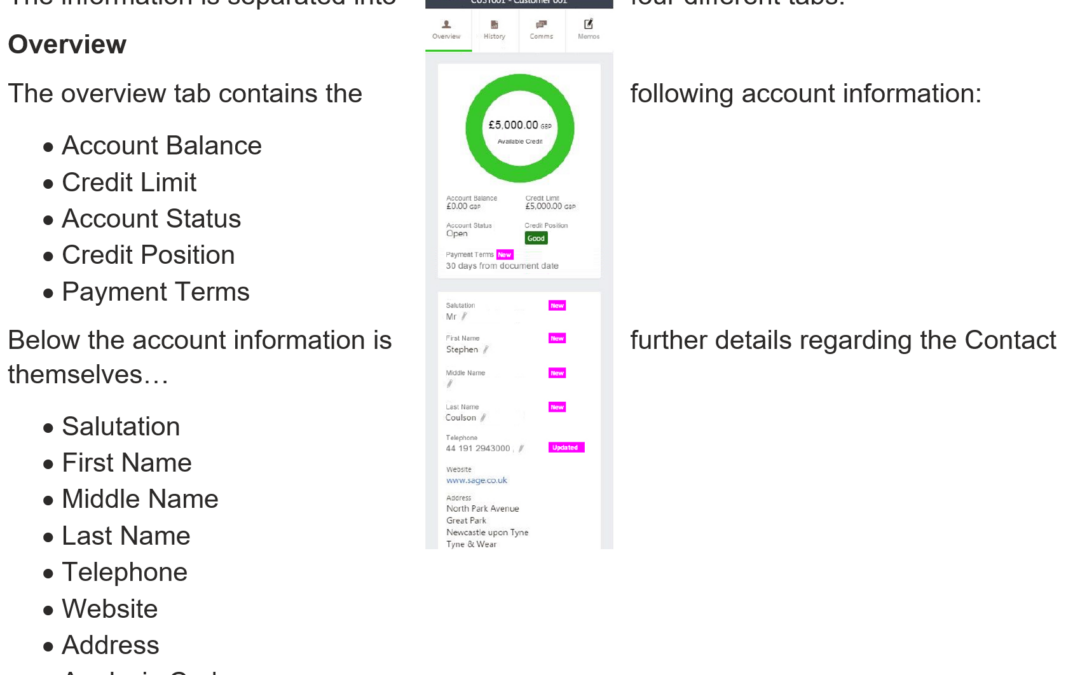Edit last name Coulson with pencil icon
The width and height of the screenshot is (1080, 675).
point(484,418)
